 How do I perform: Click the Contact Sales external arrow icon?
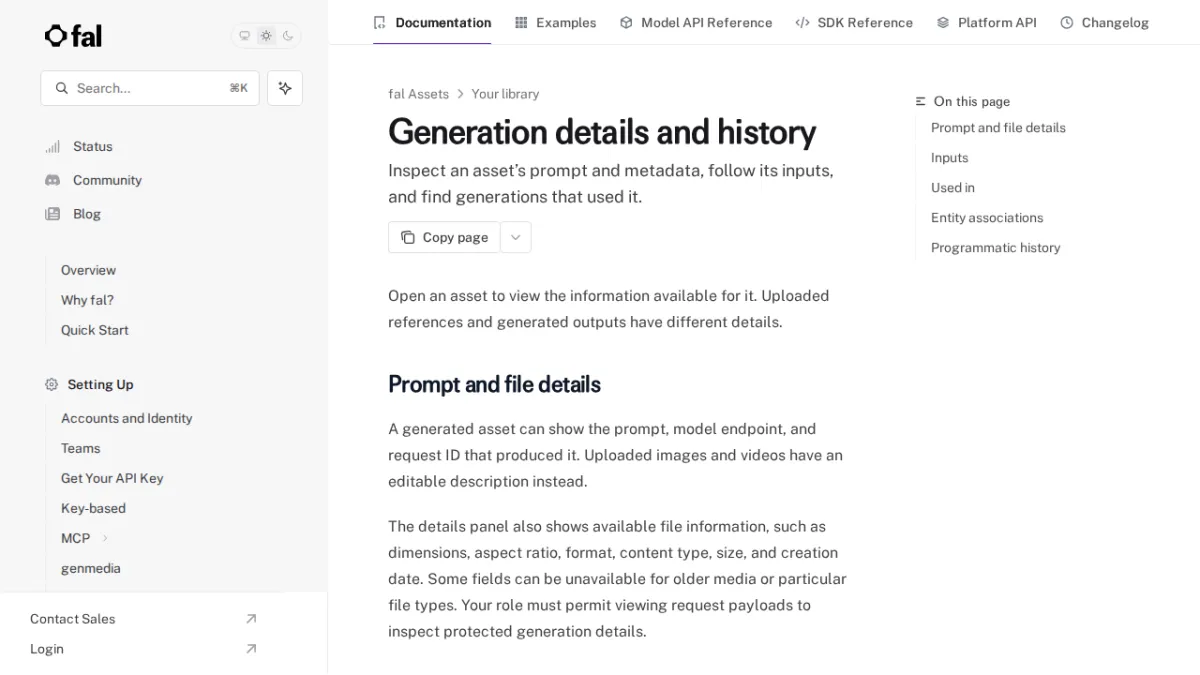(251, 619)
